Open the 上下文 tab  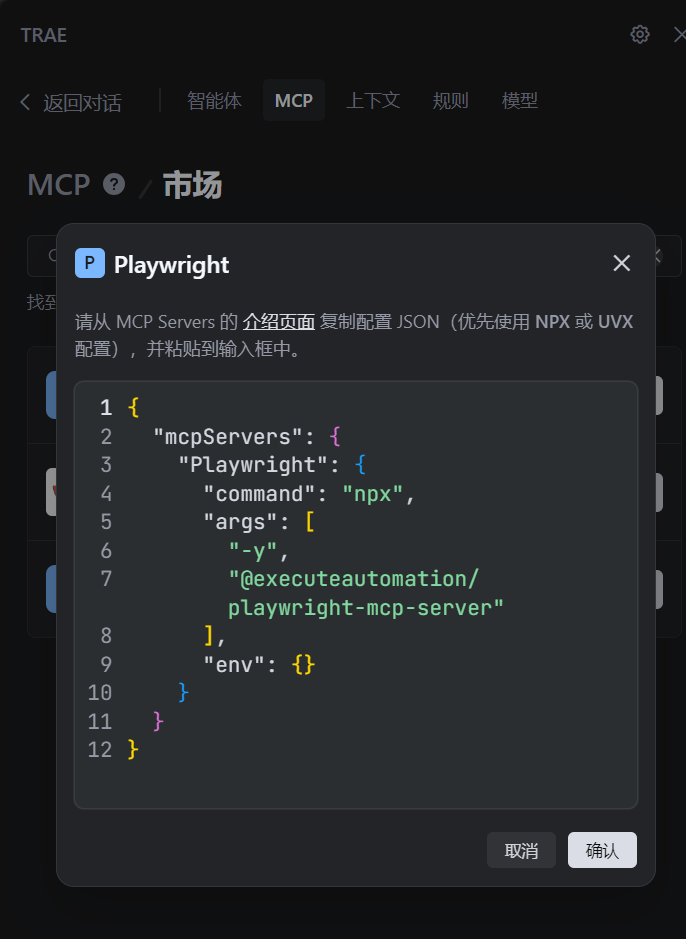tap(373, 101)
